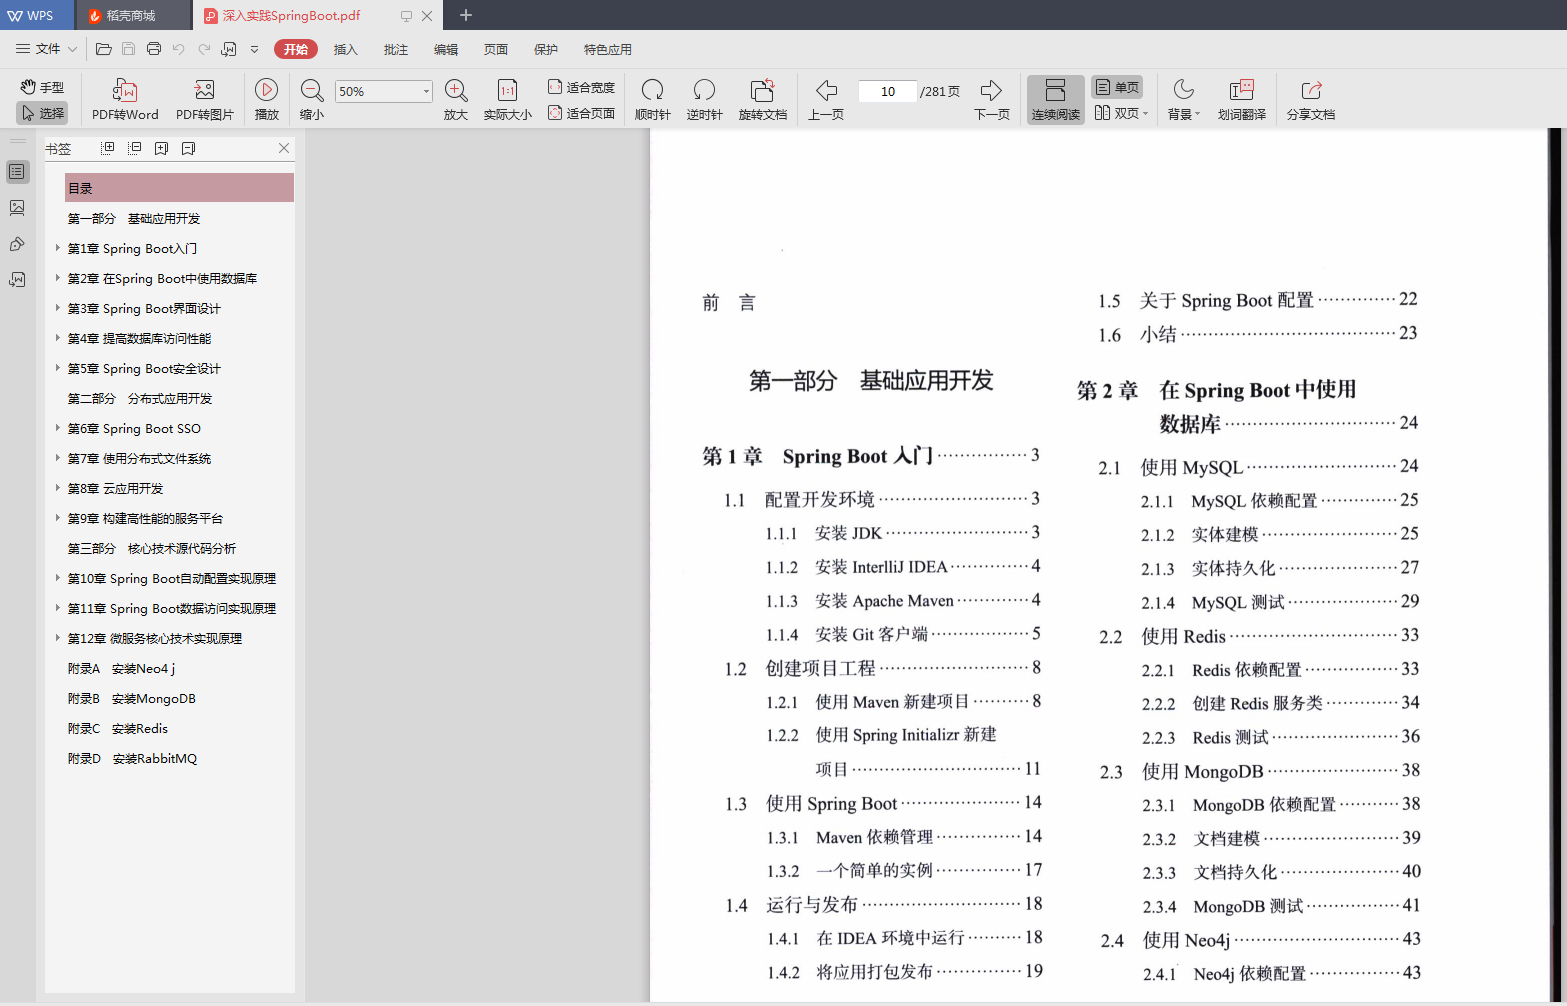Click the 缩小 zoom out icon
The height and width of the screenshot is (1006, 1567).
312,100
